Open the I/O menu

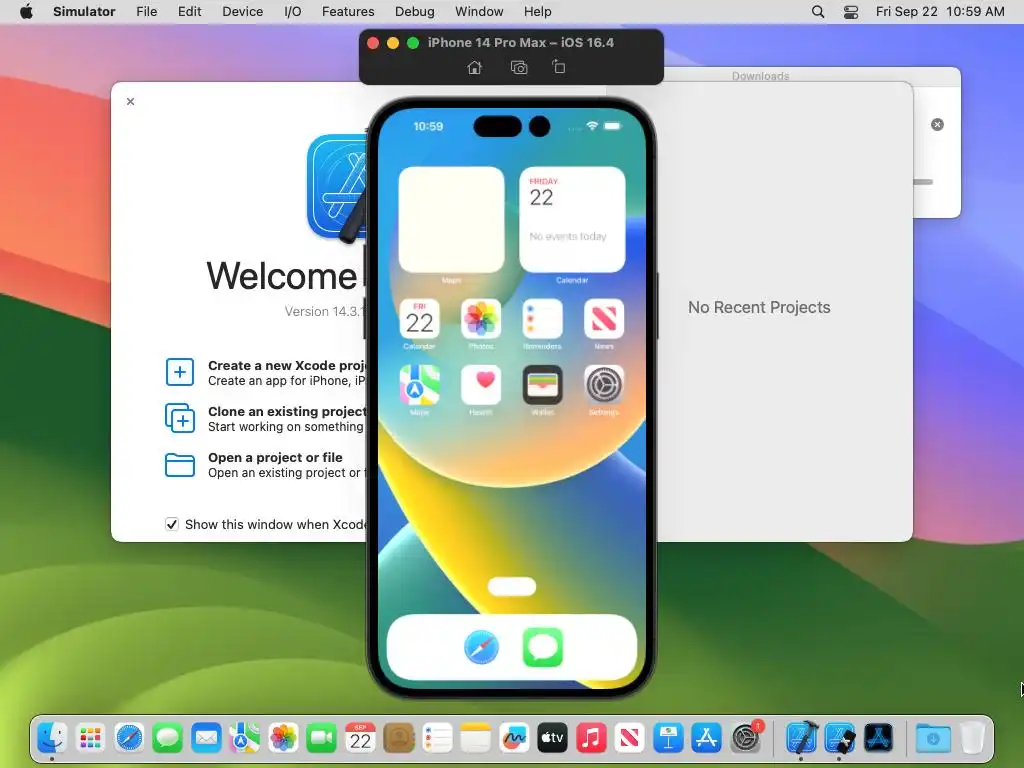pyautogui.click(x=293, y=12)
